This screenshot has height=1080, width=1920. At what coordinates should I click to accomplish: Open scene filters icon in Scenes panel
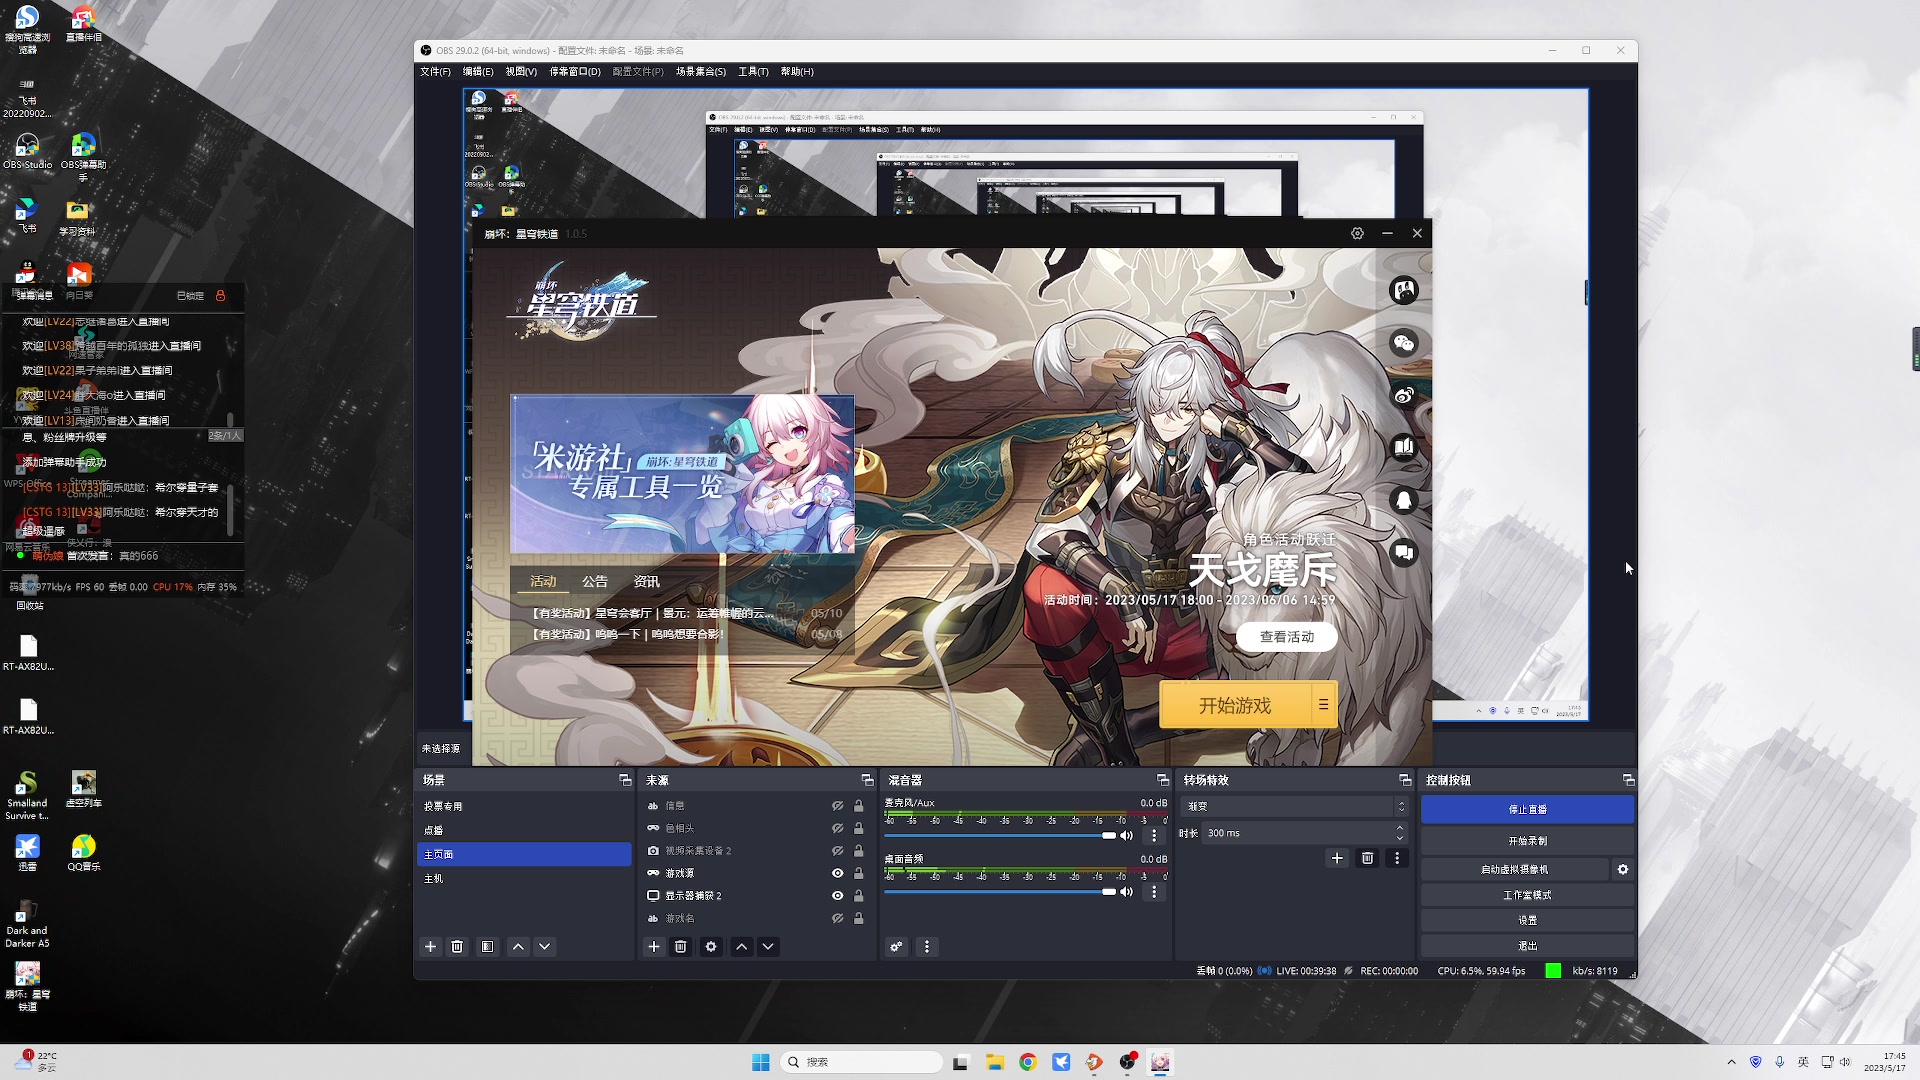(487, 947)
